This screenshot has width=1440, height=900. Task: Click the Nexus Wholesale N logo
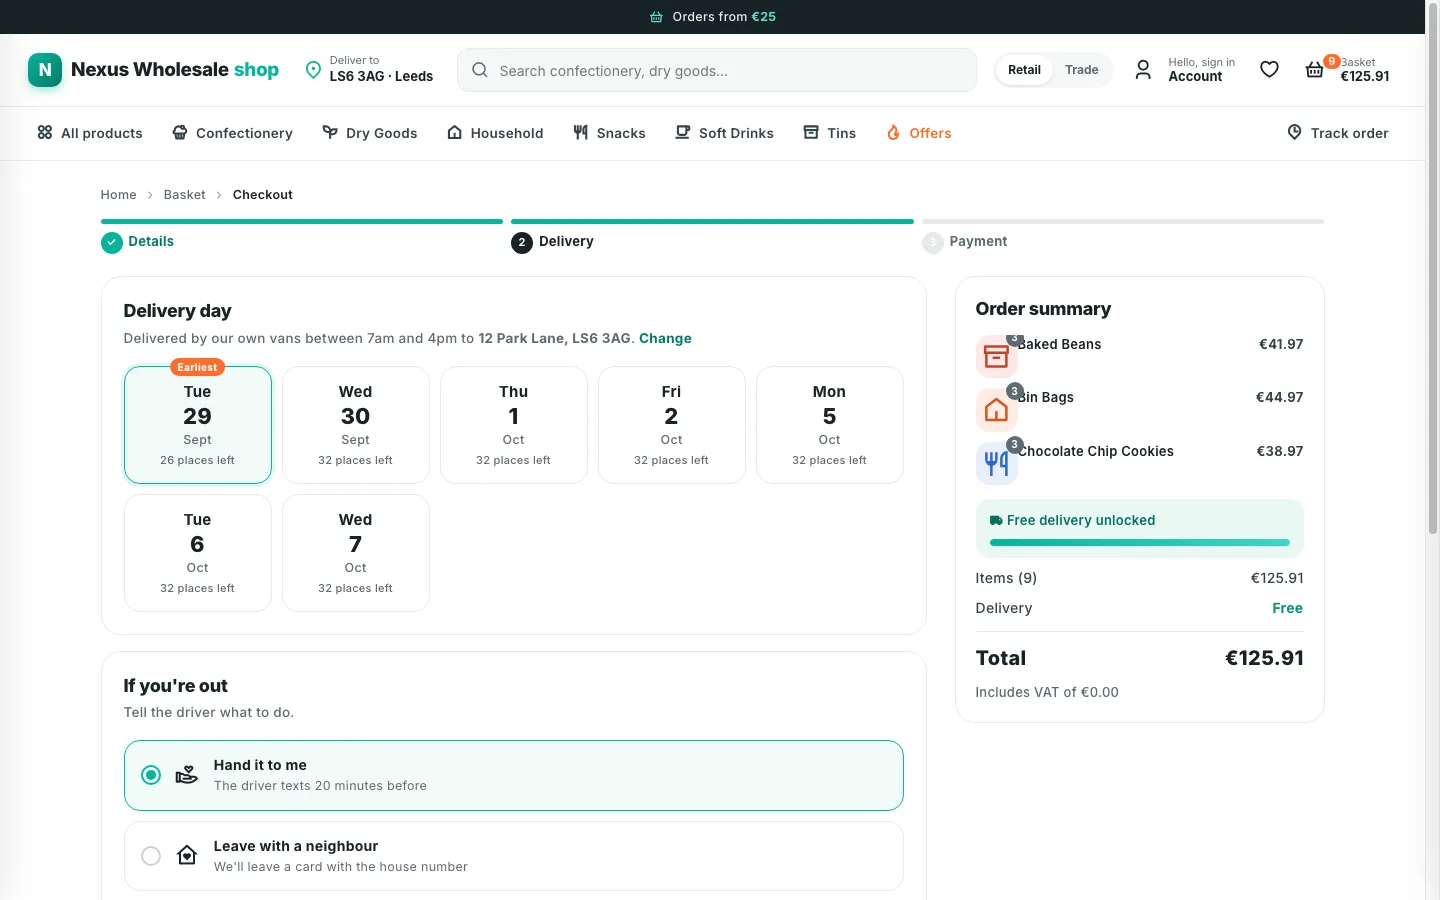point(45,70)
